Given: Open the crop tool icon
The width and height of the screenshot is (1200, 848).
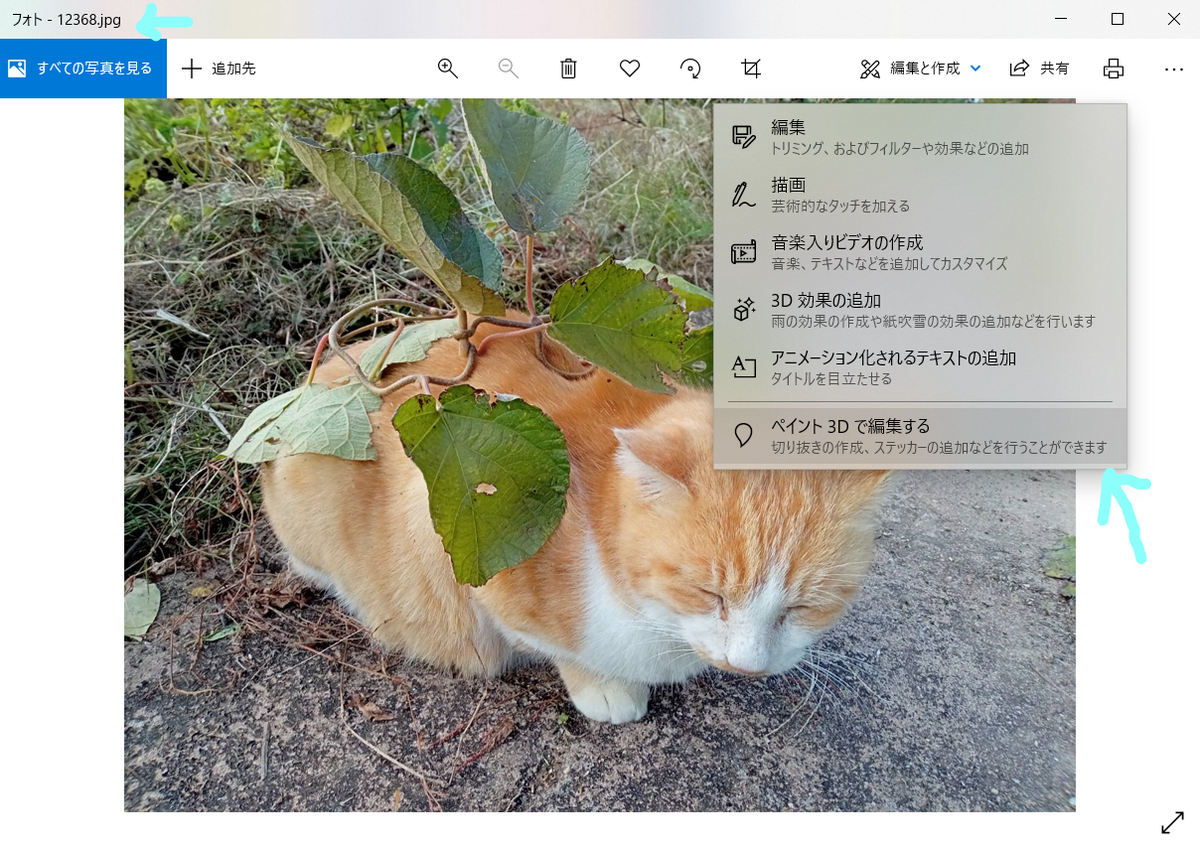Looking at the screenshot, I should click(751, 68).
